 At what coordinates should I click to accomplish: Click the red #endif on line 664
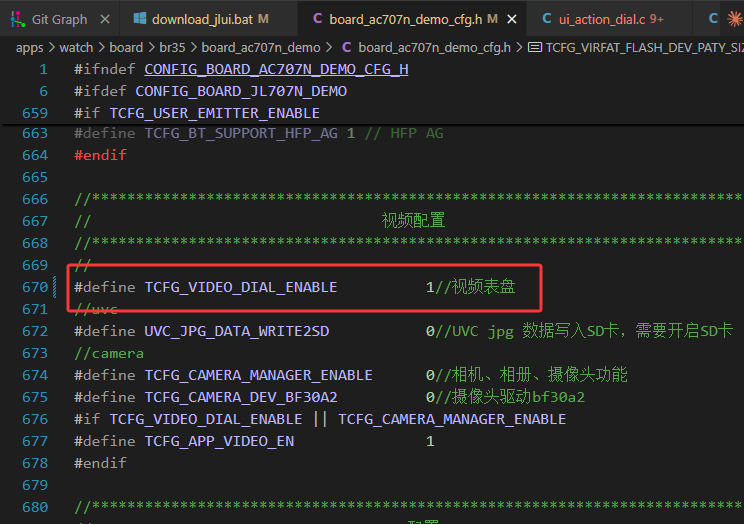coord(100,155)
